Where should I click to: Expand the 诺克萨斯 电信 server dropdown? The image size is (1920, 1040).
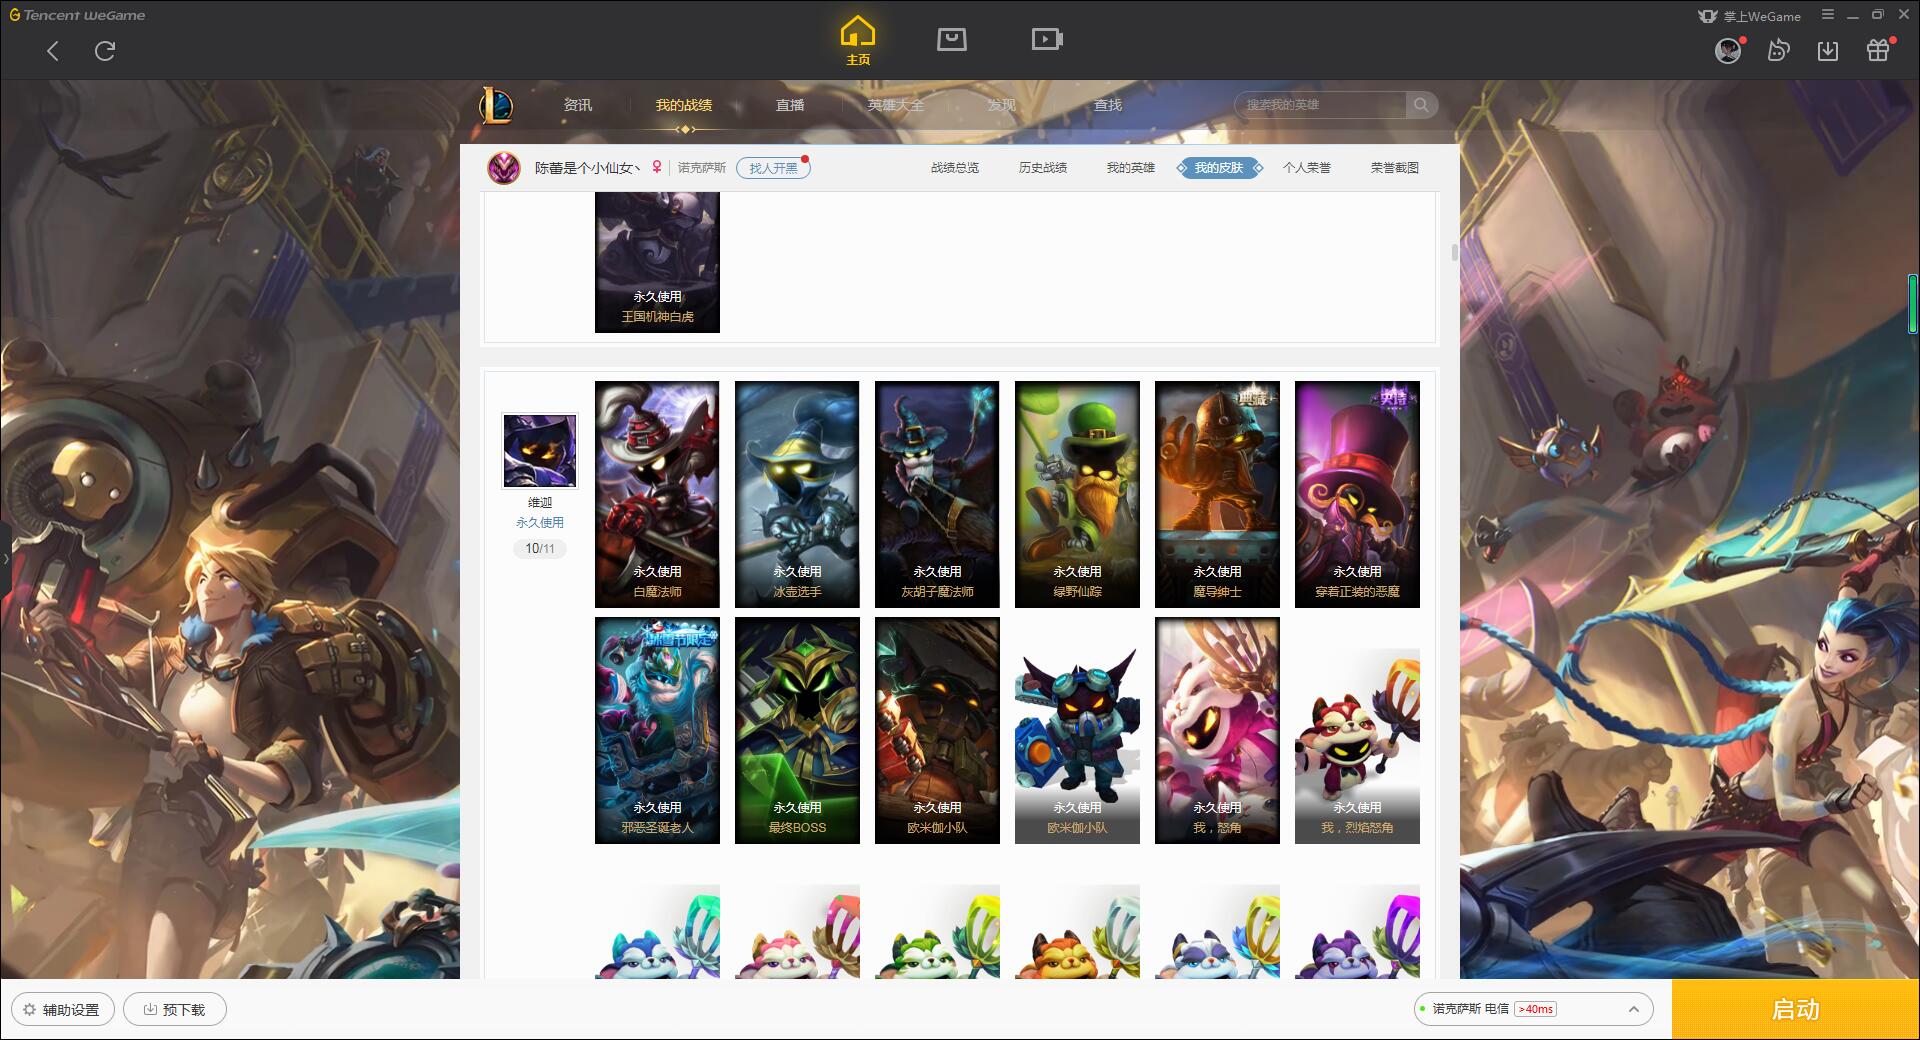1533,1009
